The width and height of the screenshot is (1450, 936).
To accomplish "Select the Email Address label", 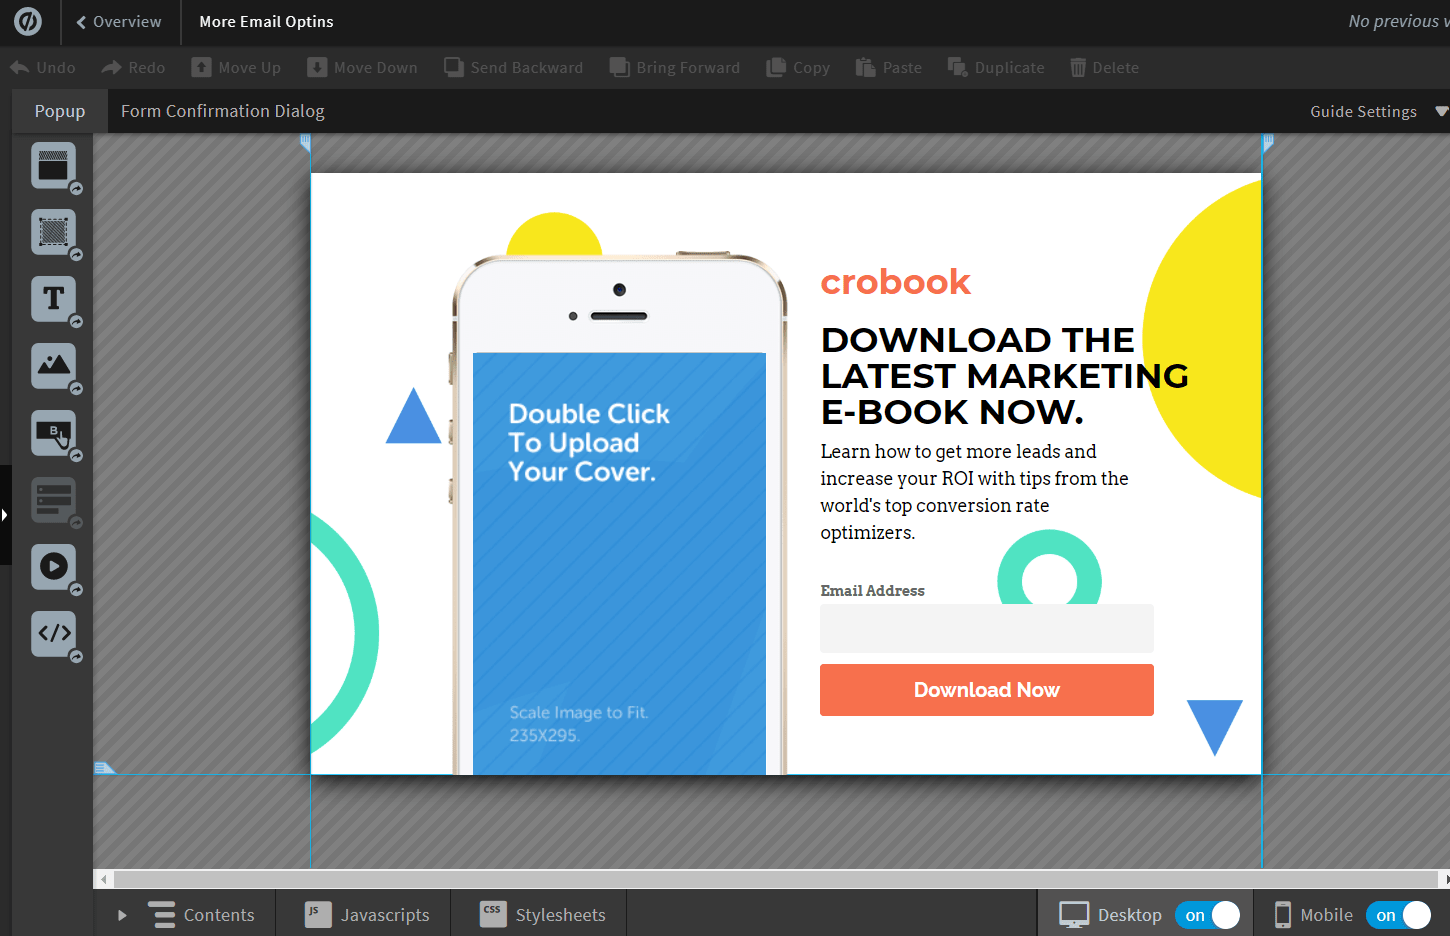I will (872, 591).
